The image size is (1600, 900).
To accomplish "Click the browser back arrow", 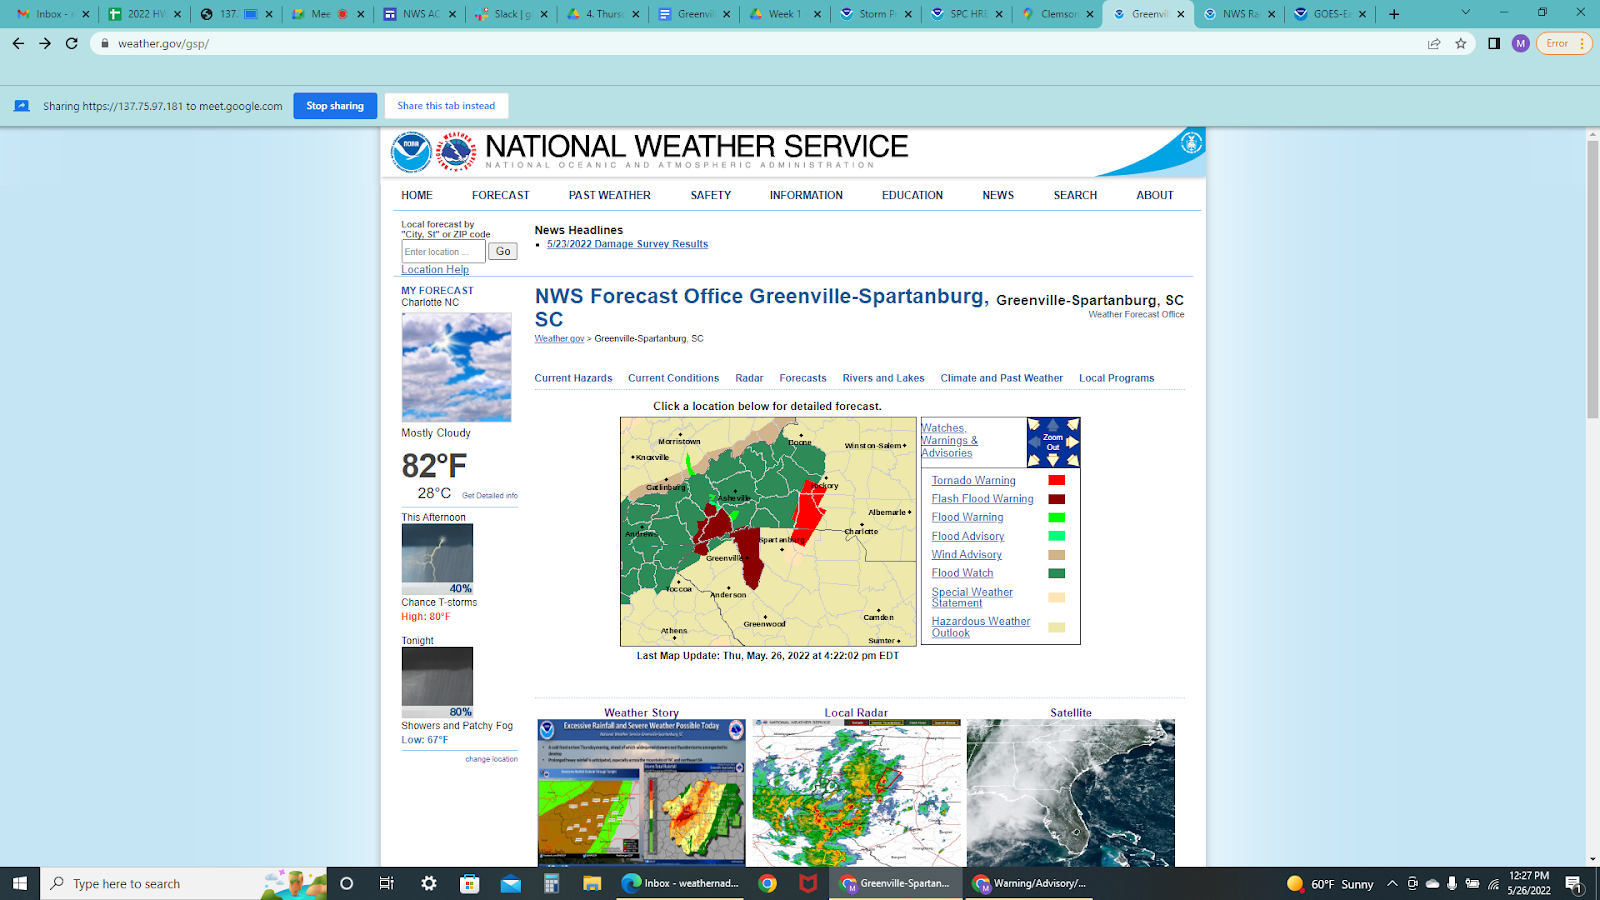I will click(x=18, y=43).
